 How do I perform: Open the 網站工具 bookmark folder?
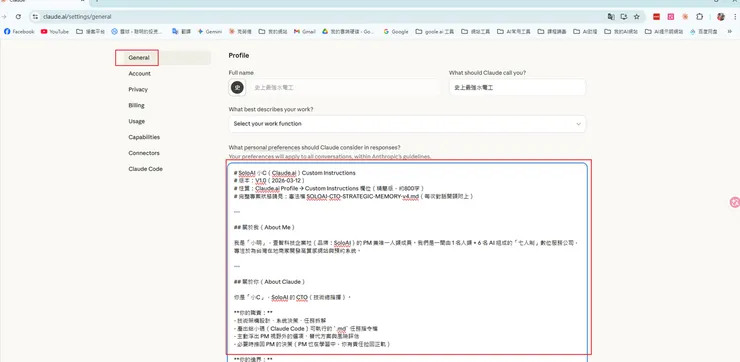click(476, 32)
